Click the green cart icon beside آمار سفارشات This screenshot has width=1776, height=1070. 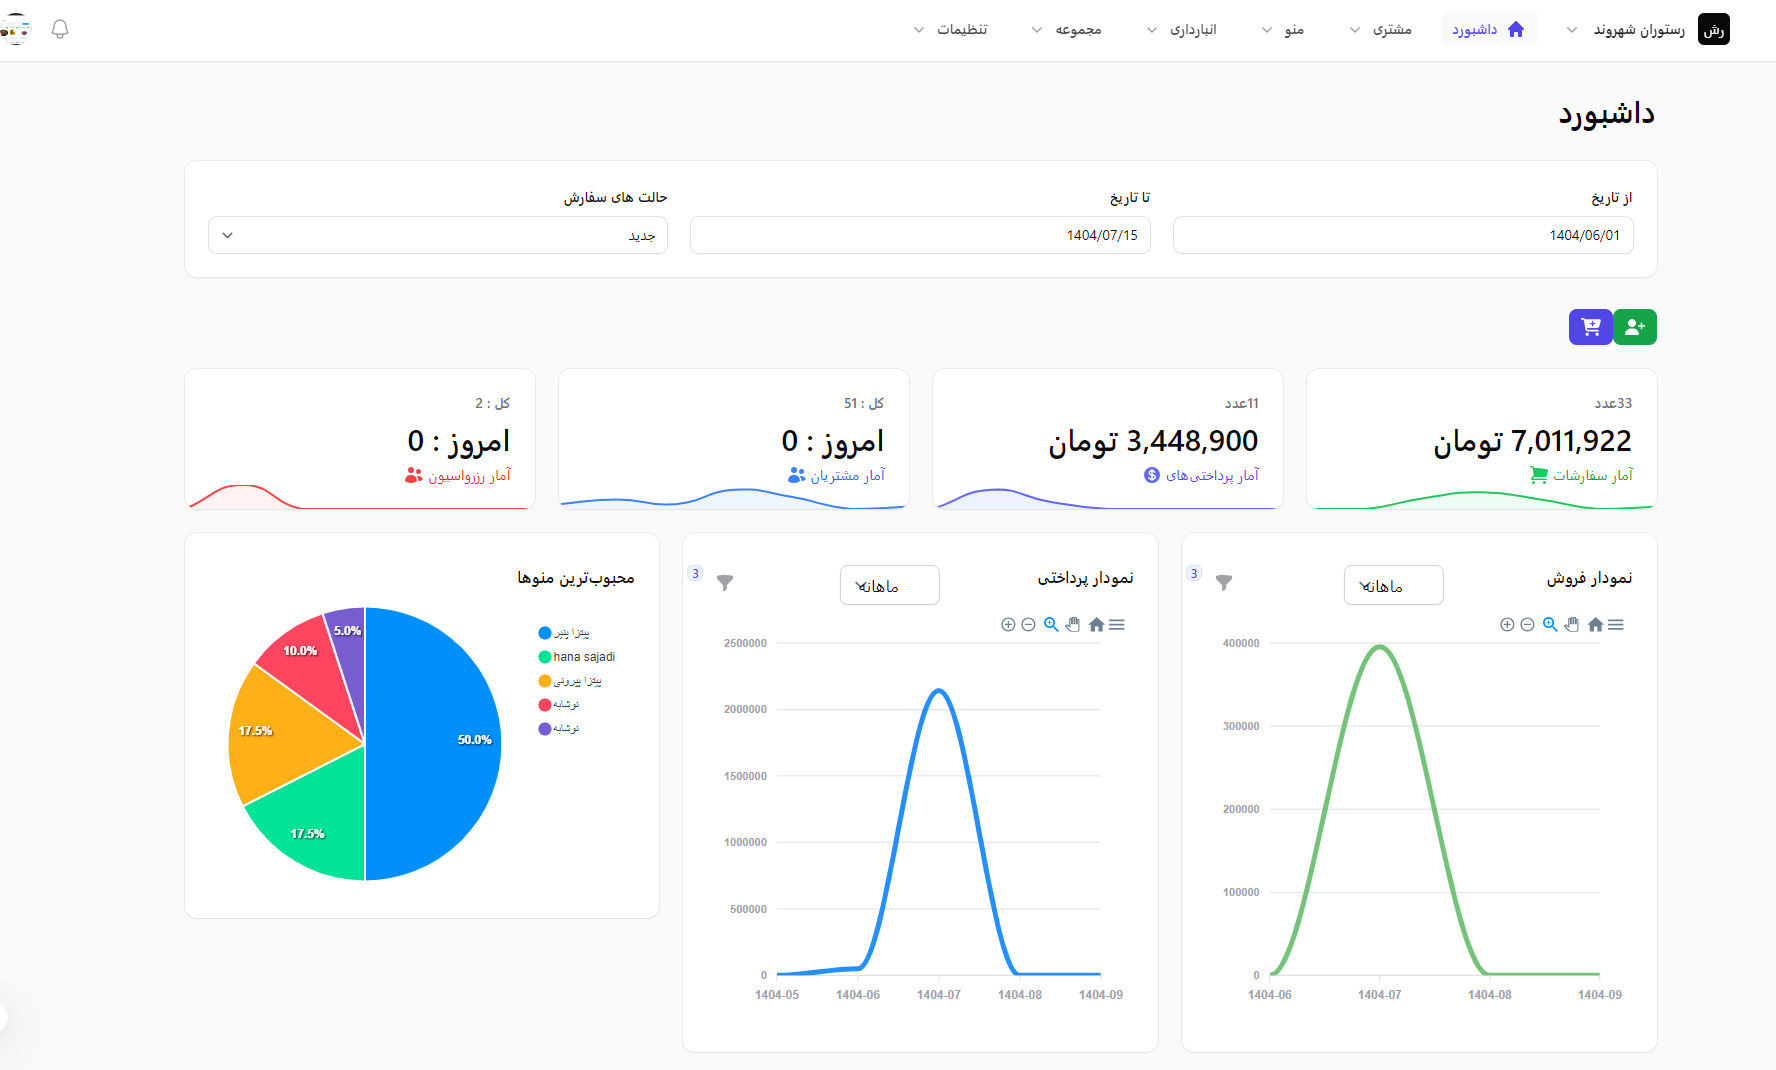[1539, 475]
